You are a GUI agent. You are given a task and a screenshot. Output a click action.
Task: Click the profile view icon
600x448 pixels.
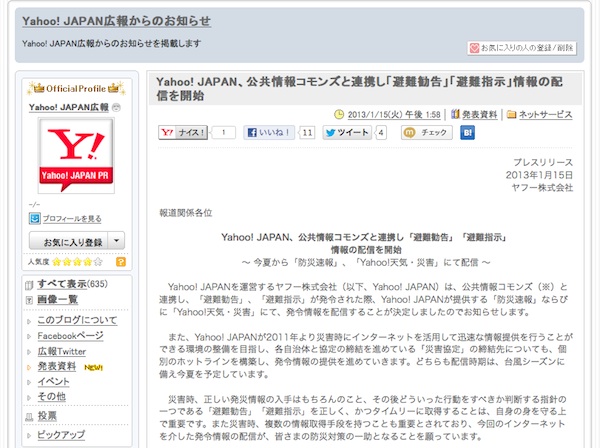pos(35,218)
